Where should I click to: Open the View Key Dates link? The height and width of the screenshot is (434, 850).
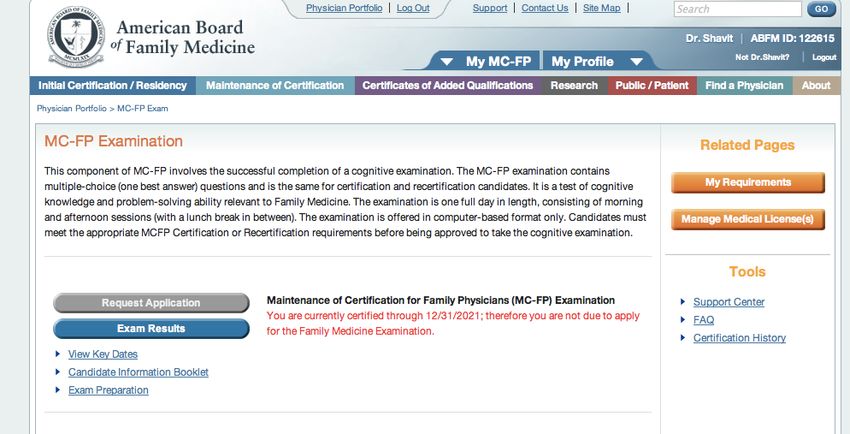click(x=103, y=354)
